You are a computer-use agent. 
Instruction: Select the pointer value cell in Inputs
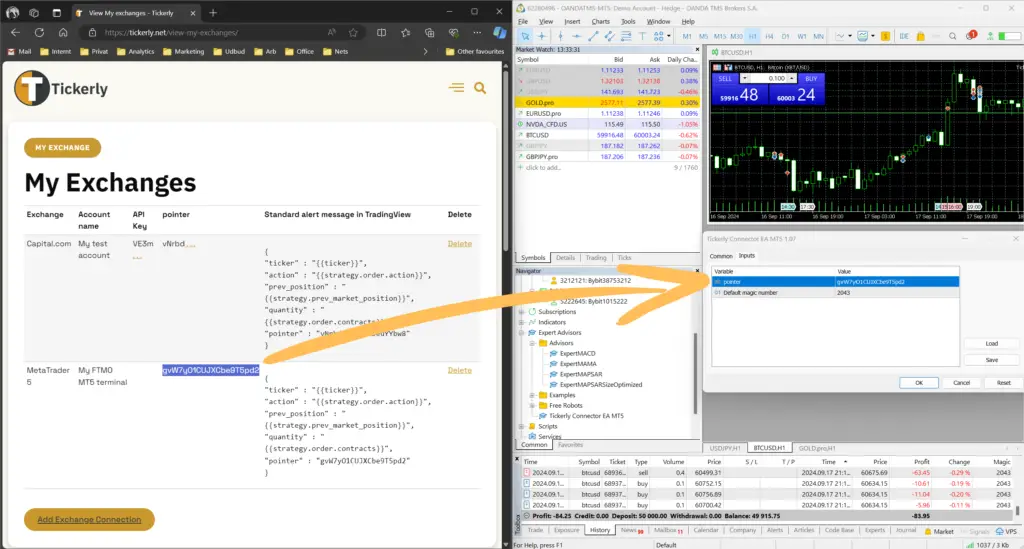pos(897,282)
